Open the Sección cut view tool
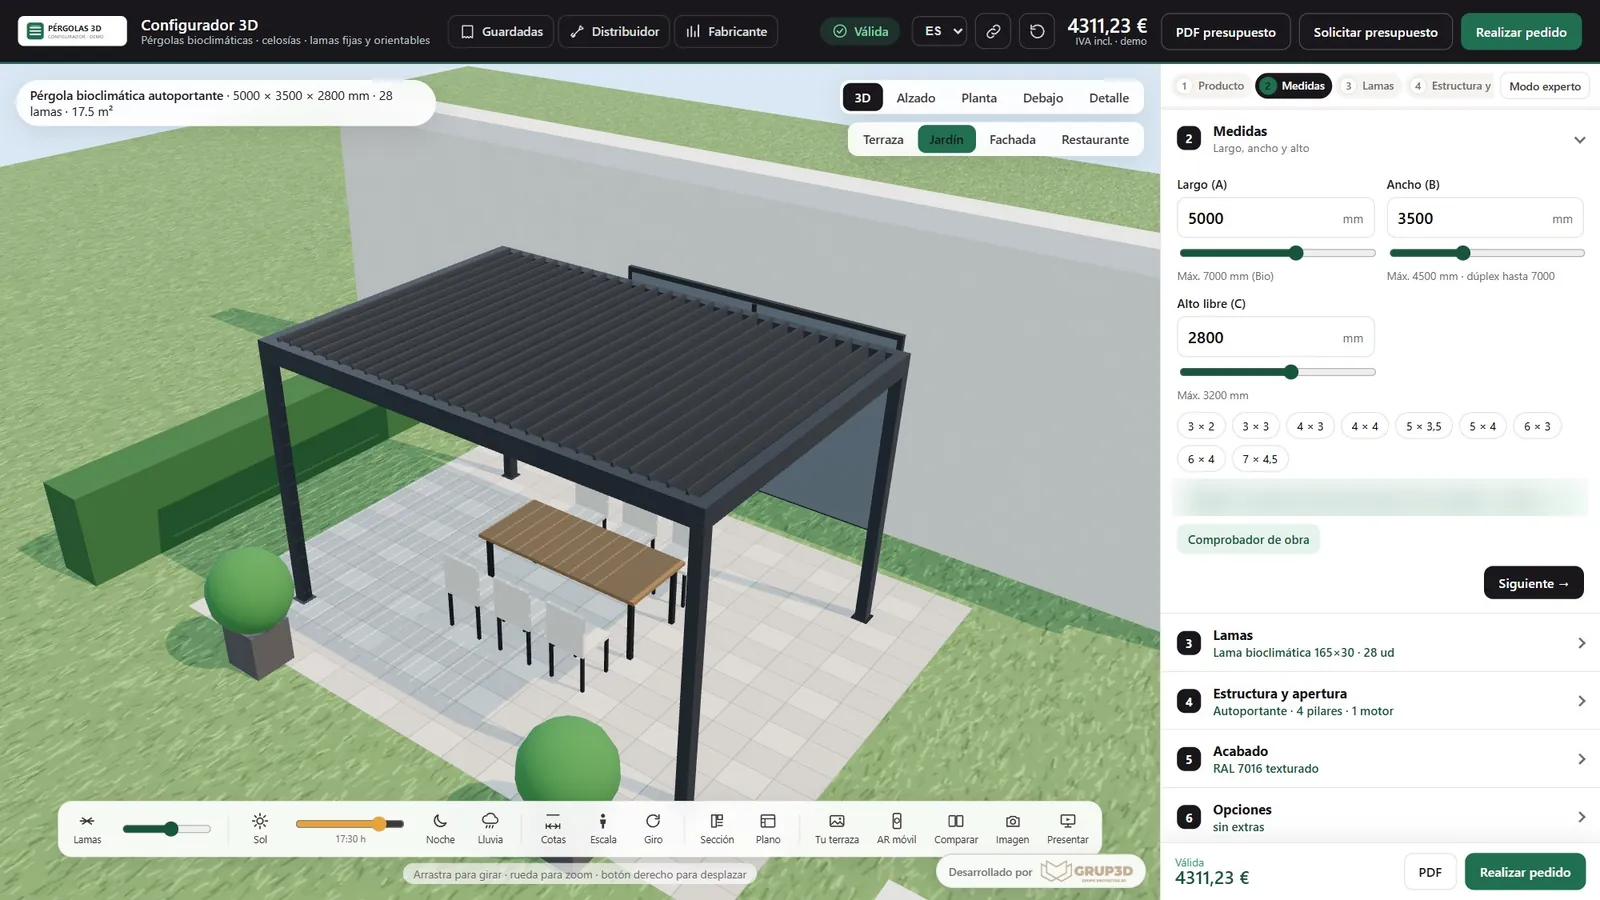The width and height of the screenshot is (1600, 900). [717, 829]
